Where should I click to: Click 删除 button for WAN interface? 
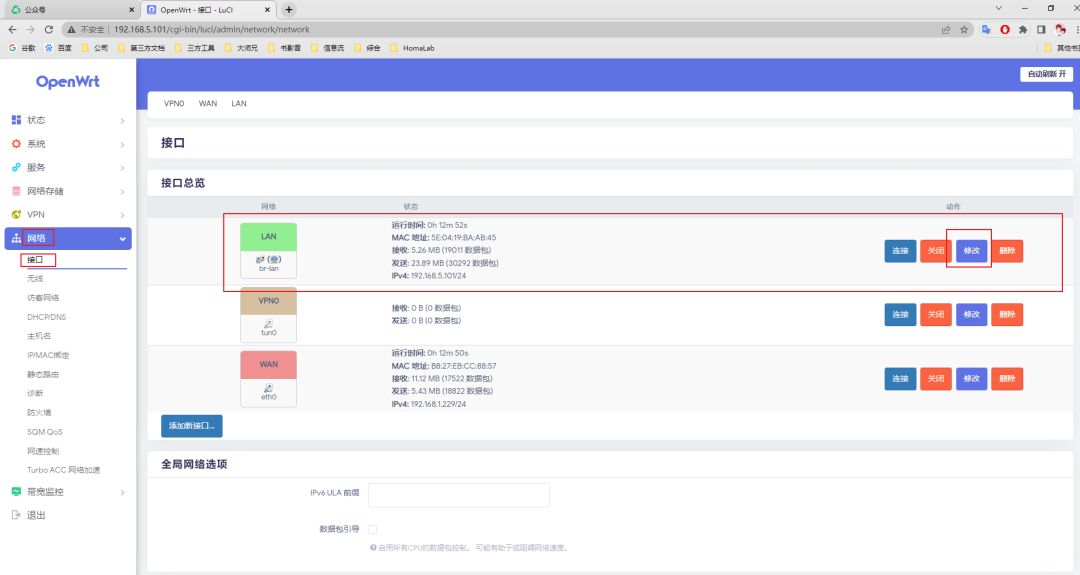1007,379
